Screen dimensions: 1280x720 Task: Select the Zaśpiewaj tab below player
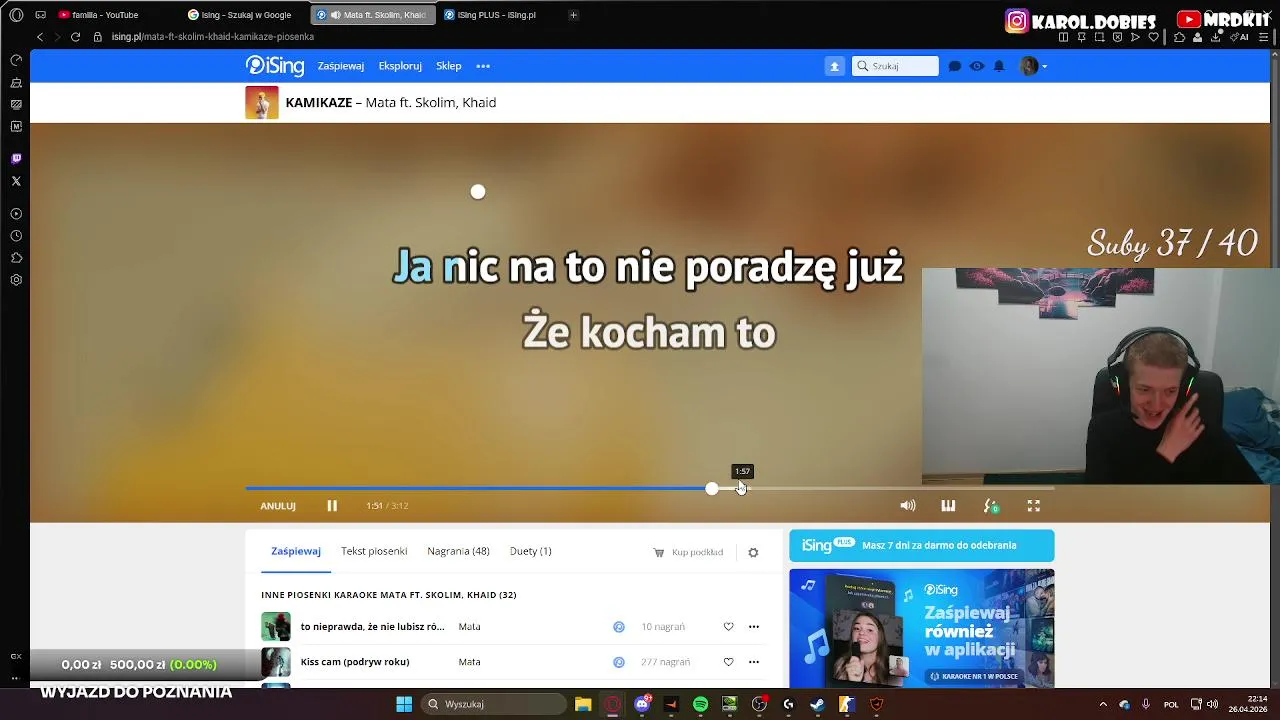296,551
